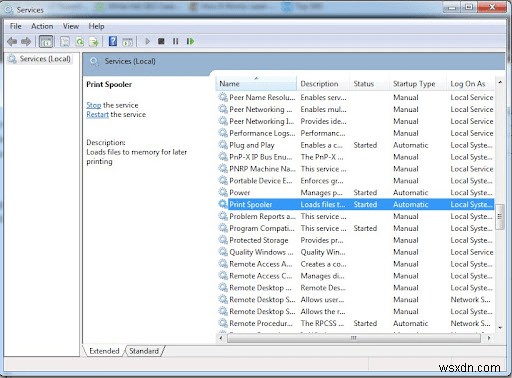This screenshot has width=512, height=378.
Task: Click the horizontal scrollbar right arrow
Action: pyautogui.click(x=489, y=338)
